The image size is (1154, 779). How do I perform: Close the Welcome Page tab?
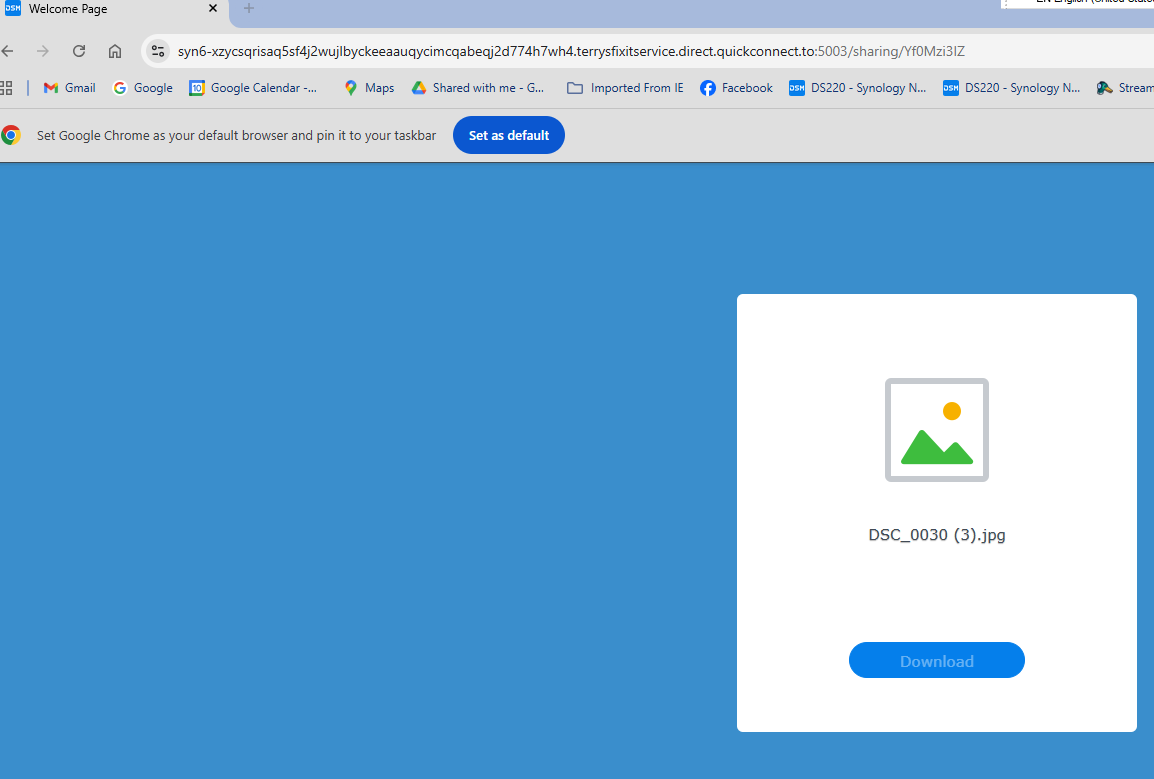[x=213, y=9]
